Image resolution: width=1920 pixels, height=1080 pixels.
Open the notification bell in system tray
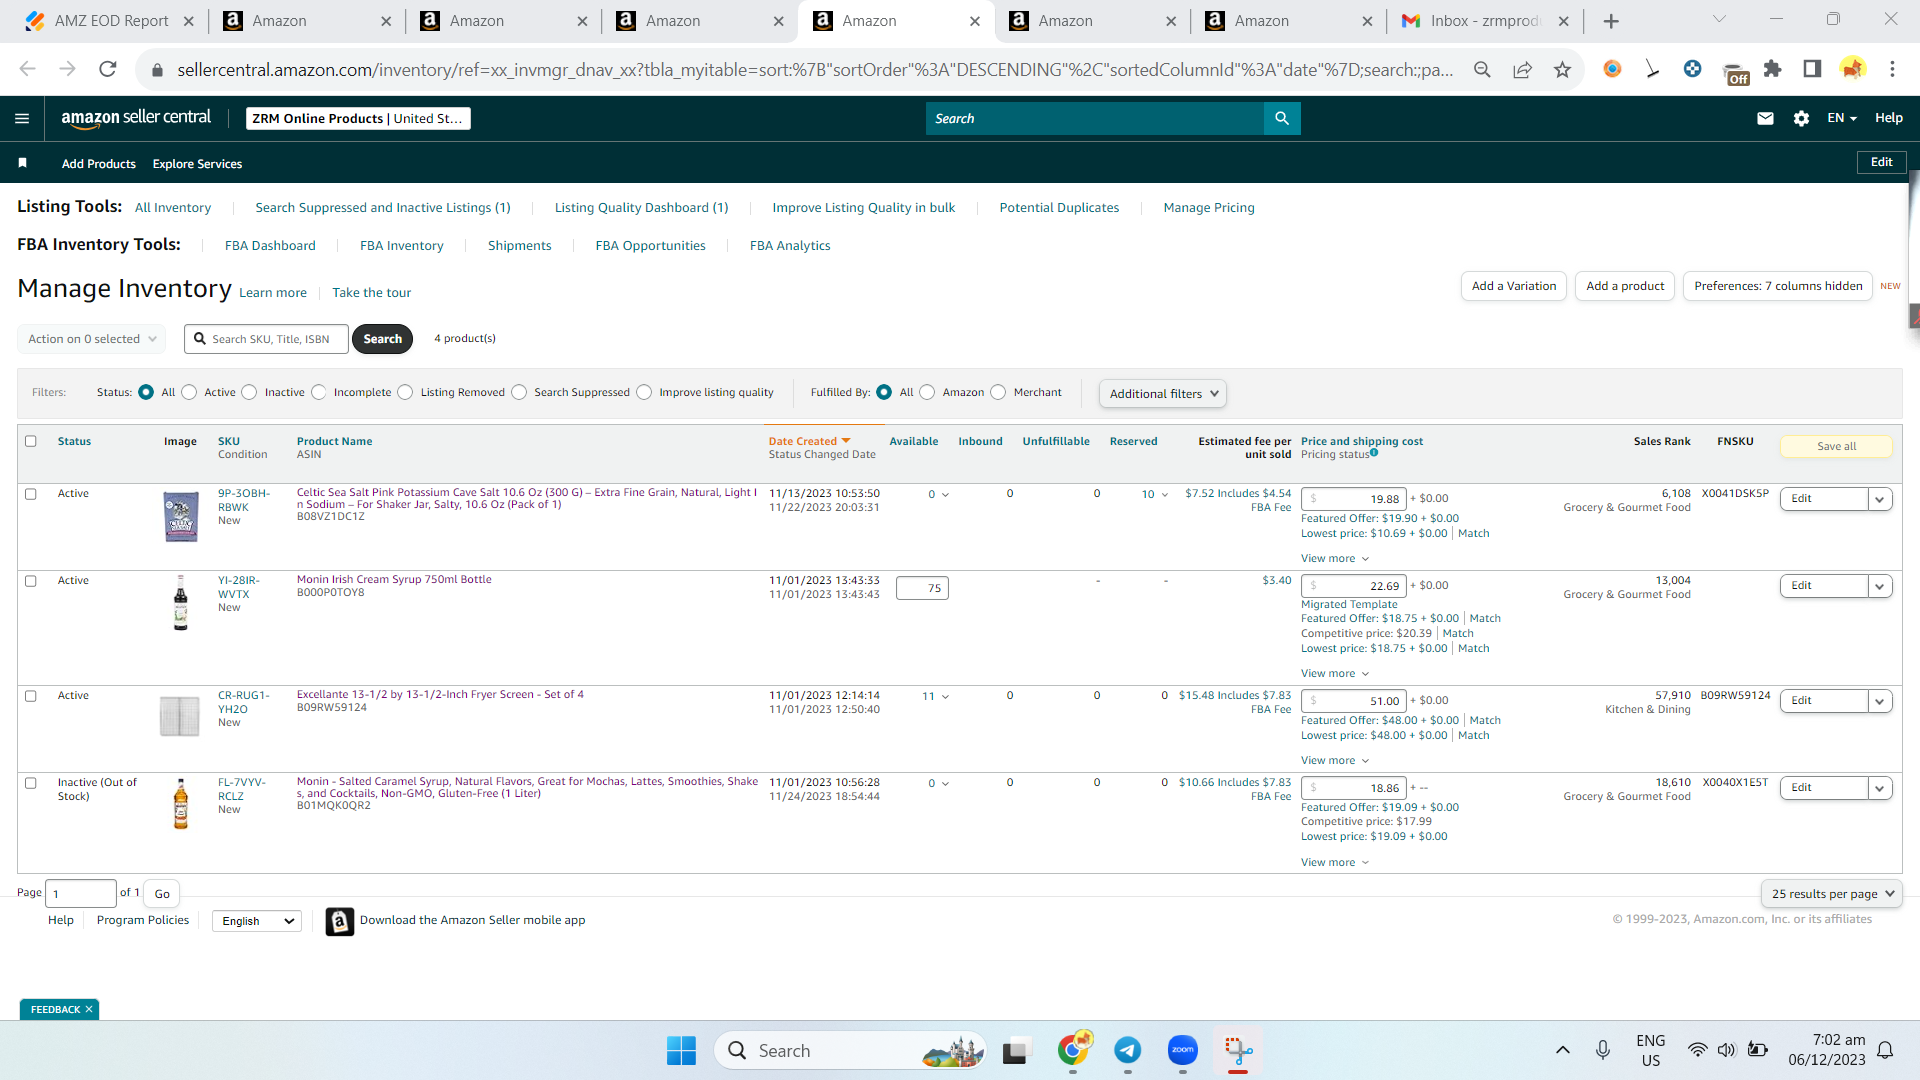1885,1050
